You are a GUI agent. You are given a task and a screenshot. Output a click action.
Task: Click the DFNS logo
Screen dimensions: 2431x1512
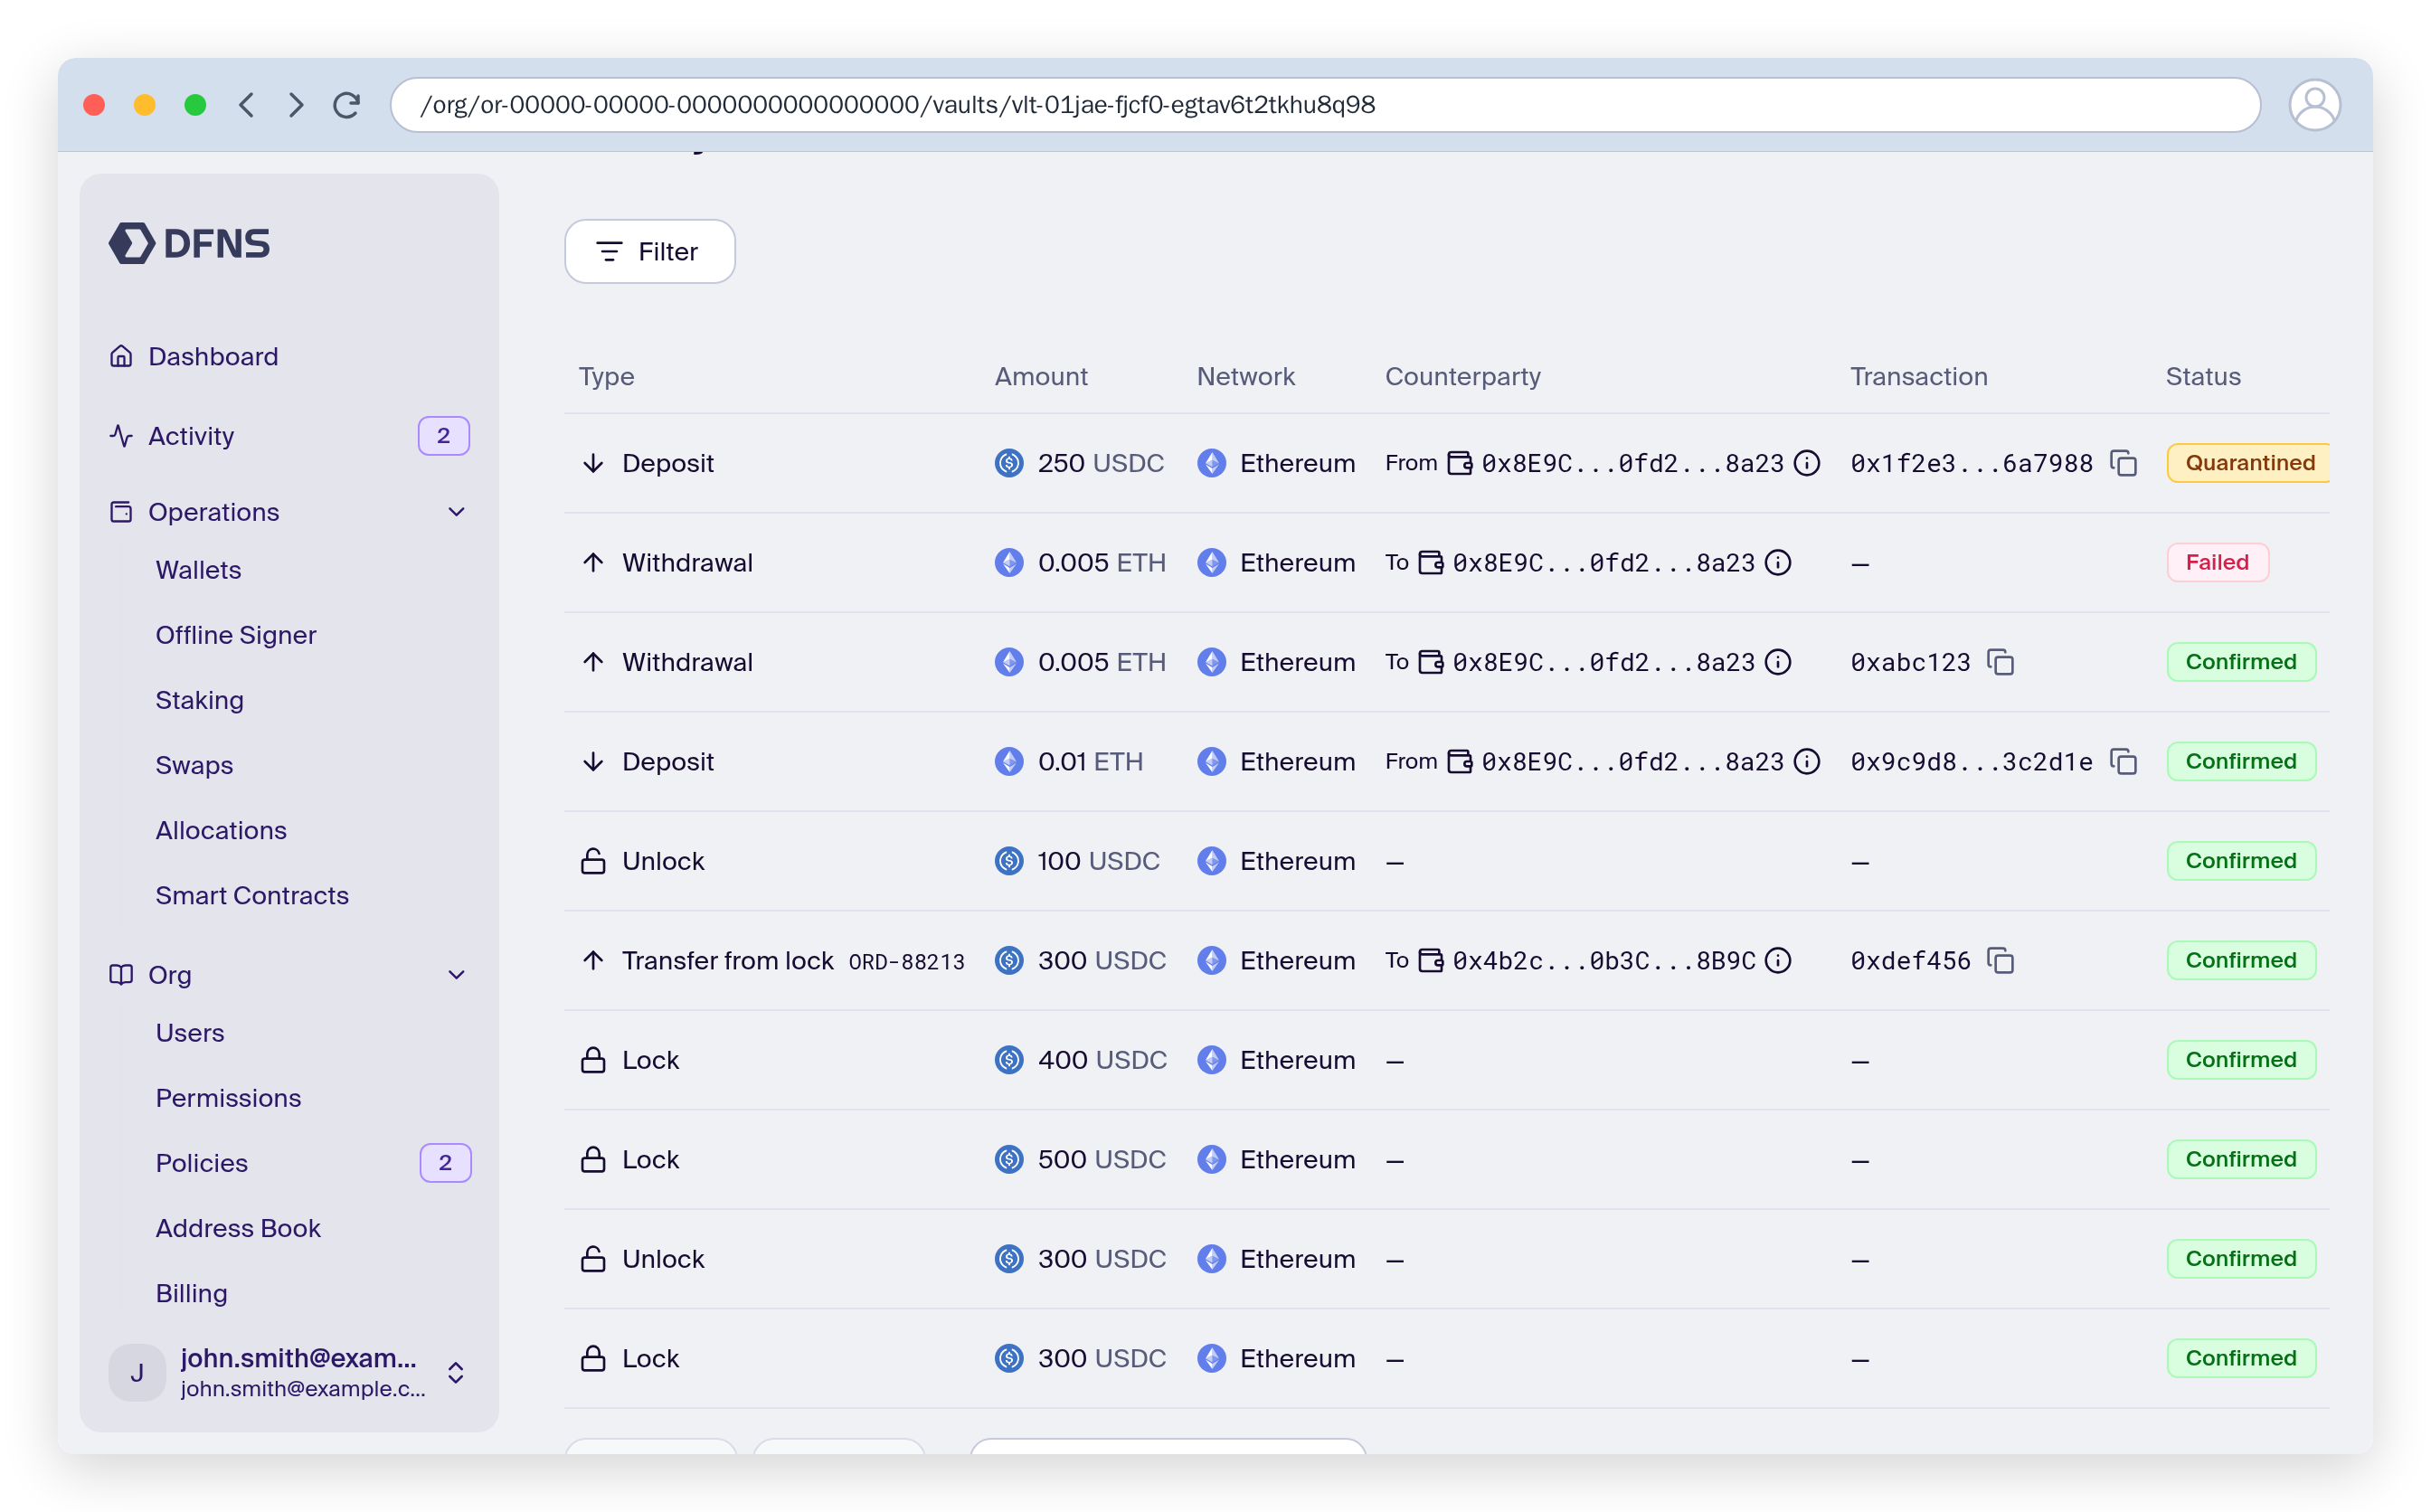pyautogui.click(x=189, y=243)
